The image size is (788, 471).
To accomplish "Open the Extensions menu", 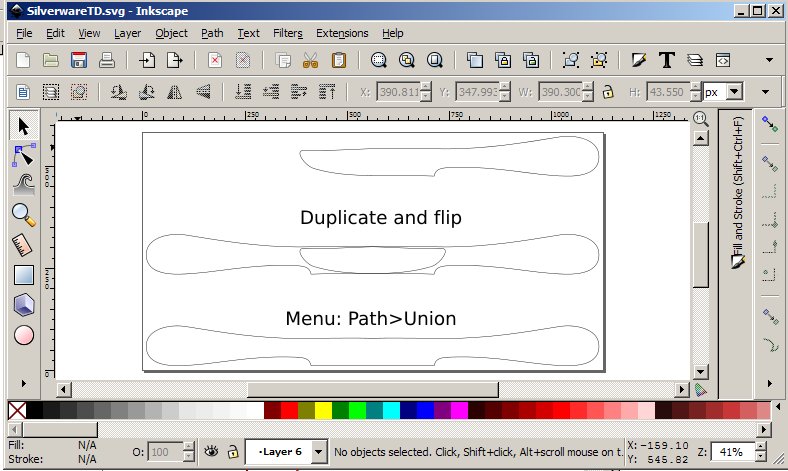I will click(x=342, y=33).
